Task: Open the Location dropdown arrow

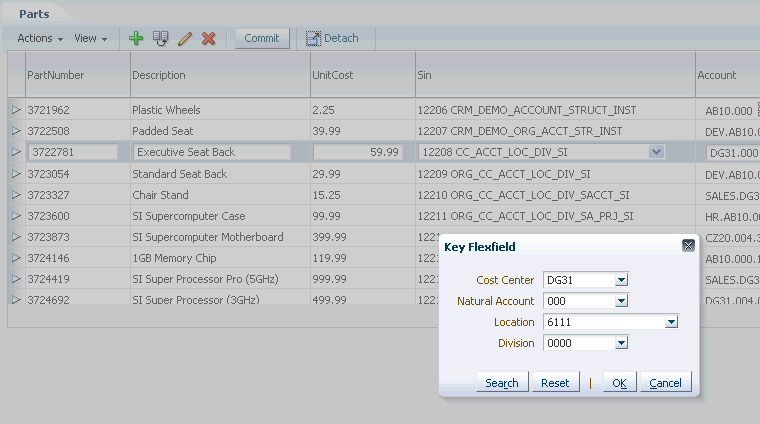Action: 671,322
